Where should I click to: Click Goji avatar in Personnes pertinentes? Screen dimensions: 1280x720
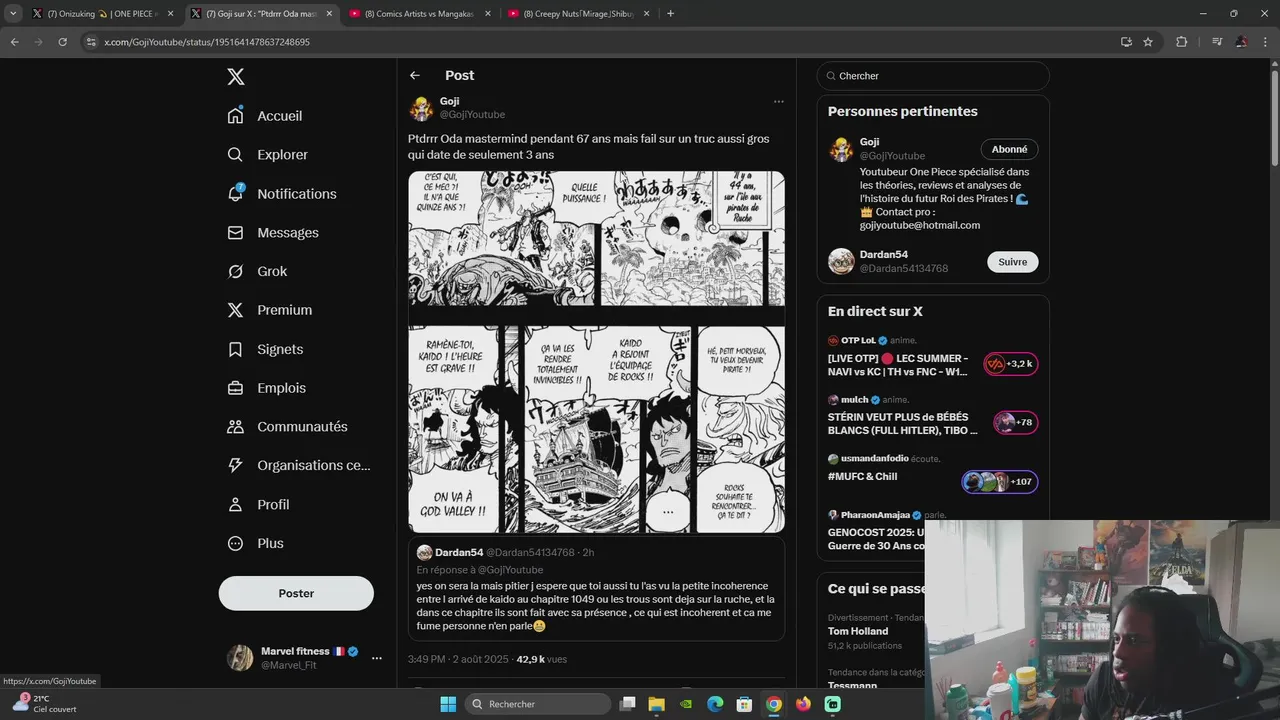tap(841, 149)
